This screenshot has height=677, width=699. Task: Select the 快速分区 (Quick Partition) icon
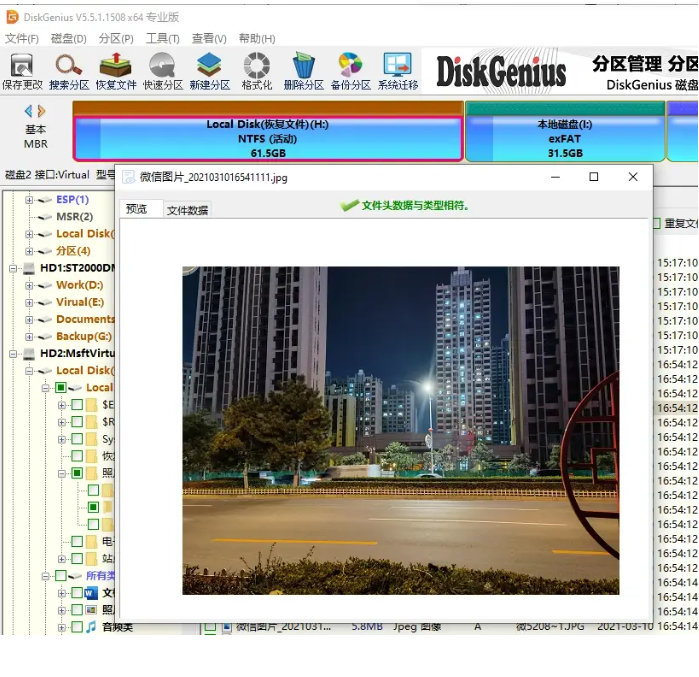(x=163, y=70)
